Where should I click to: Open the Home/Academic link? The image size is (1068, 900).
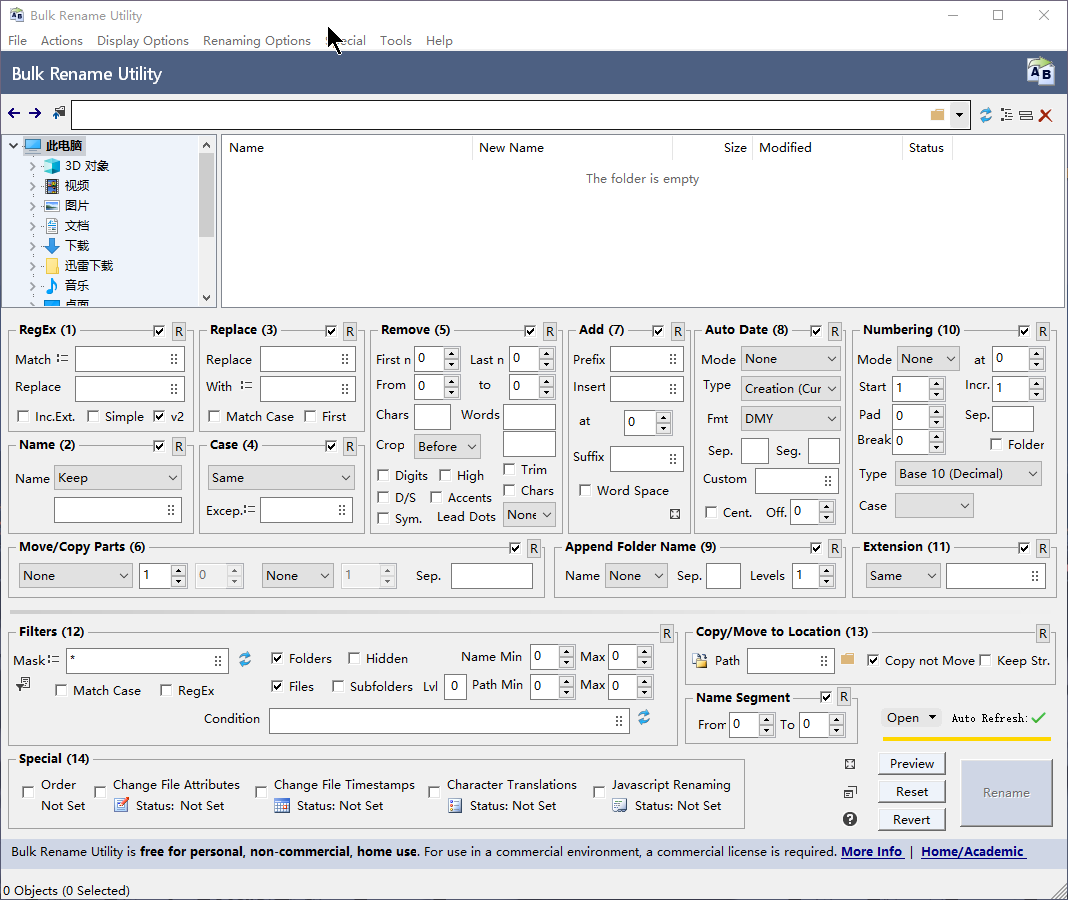(x=972, y=852)
